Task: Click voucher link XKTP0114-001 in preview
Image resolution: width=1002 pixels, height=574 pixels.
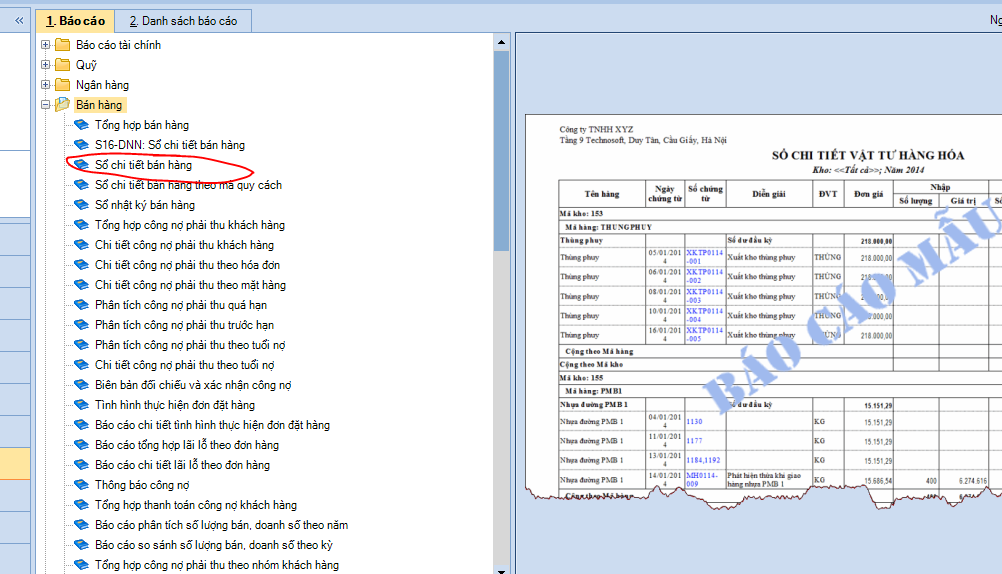Action: pos(705,257)
